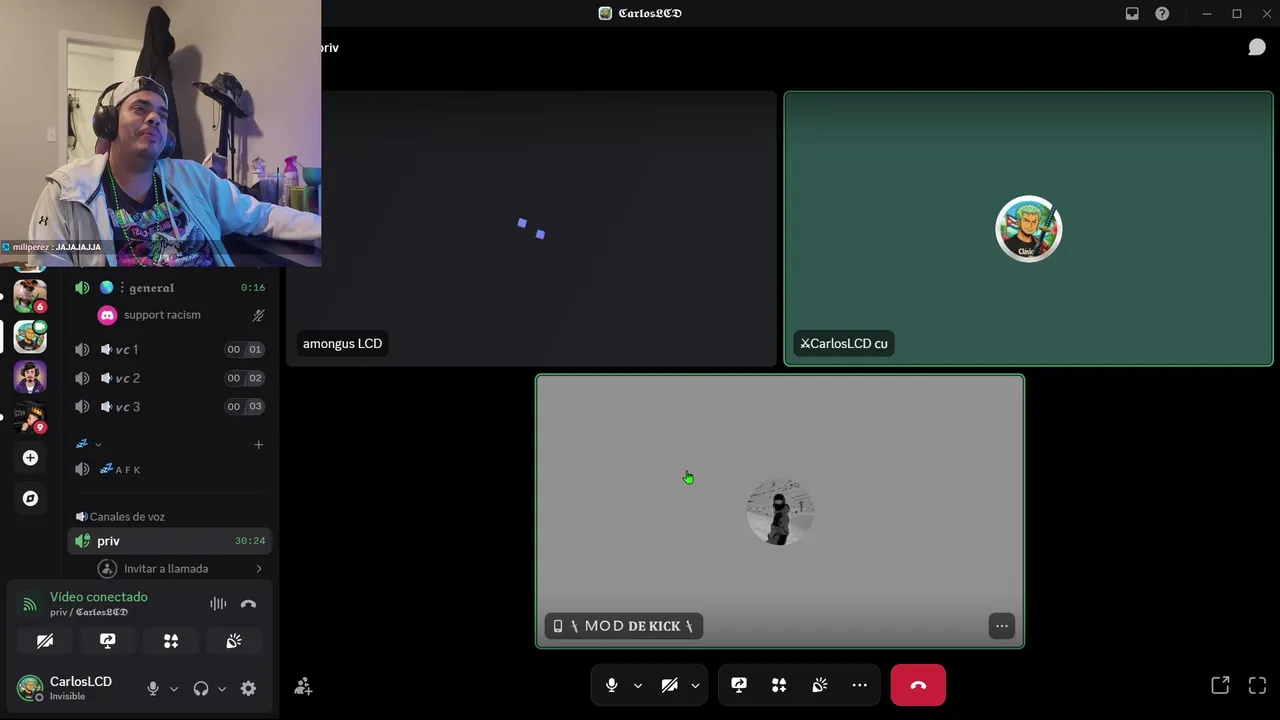Screen dimensions: 1280x720
Task: Open microphone dropdown in call toolbar
Action: 637,685
